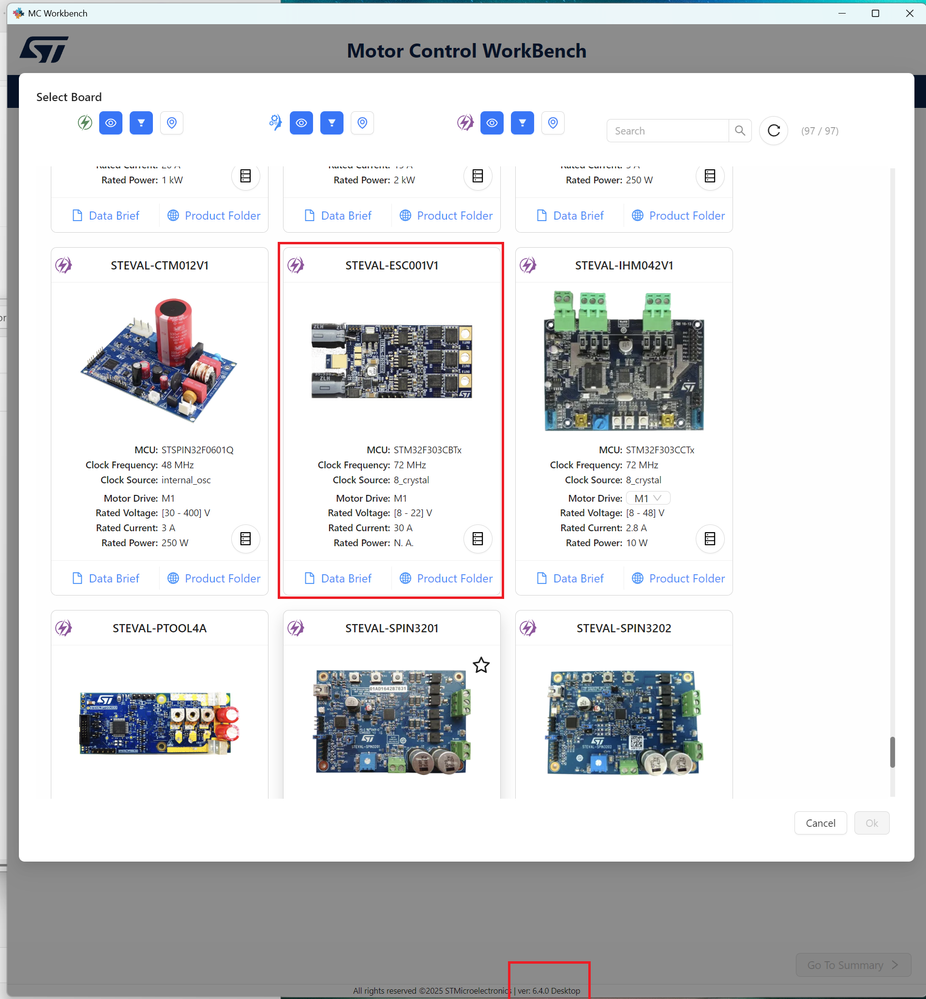The height and width of the screenshot is (999, 926).
Task: Click blue power board category icon
Action: tap(275, 122)
